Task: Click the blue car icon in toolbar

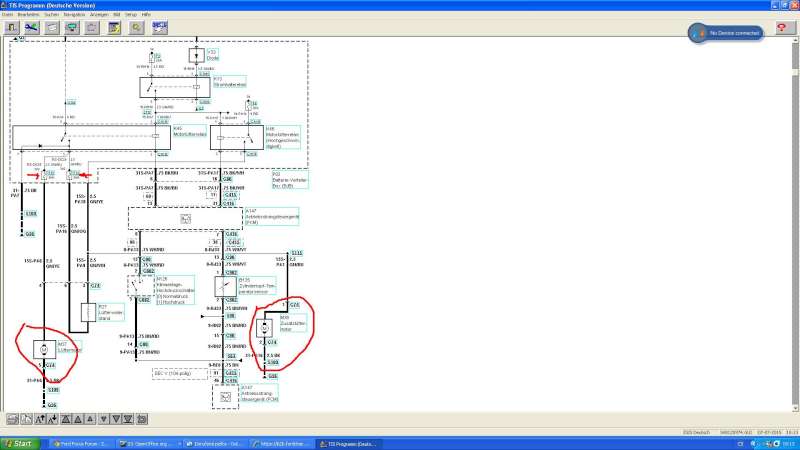Action: pos(33,28)
